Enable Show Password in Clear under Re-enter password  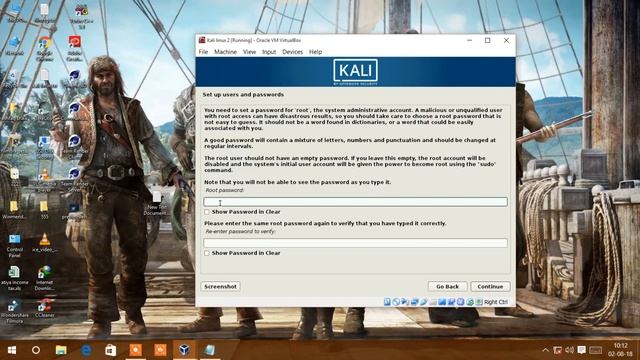[207, 253]
